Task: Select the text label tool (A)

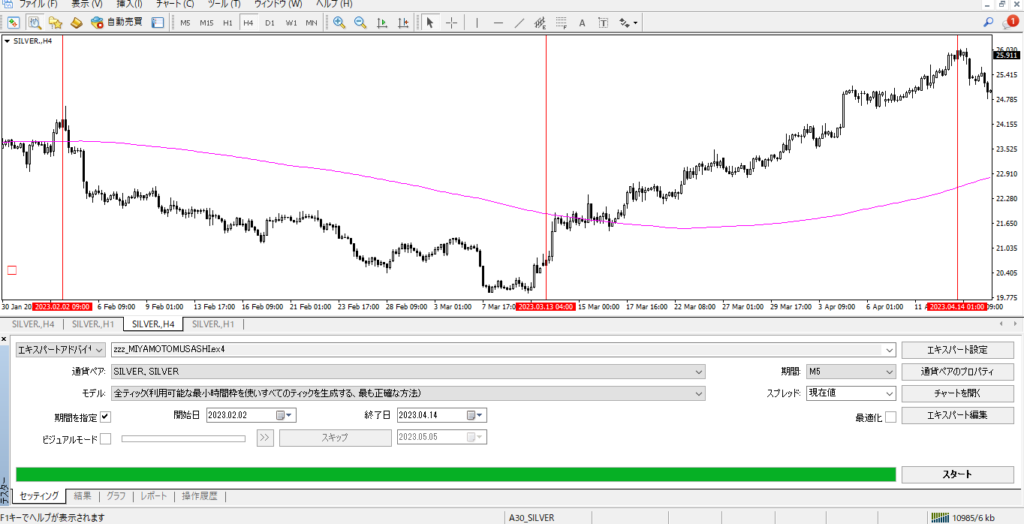Action: tap(582, 22)
